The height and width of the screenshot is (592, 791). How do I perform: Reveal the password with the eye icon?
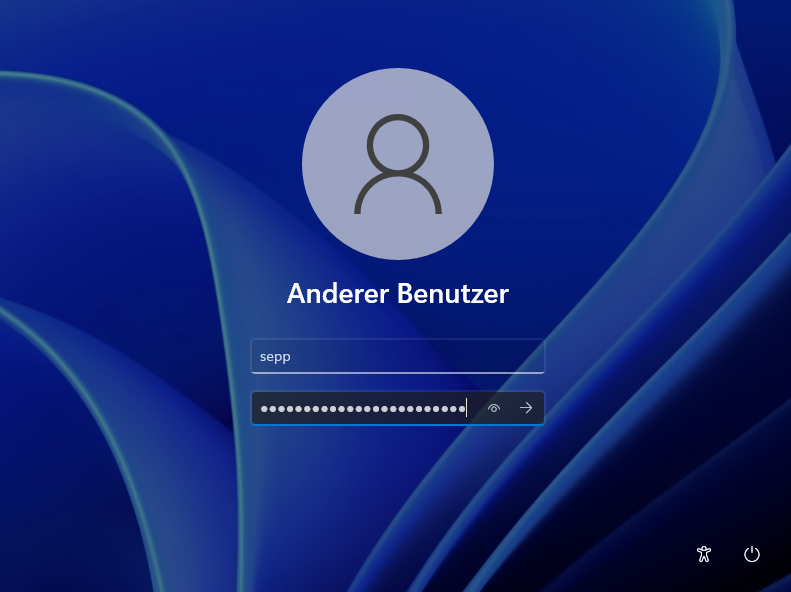(494, 408)
